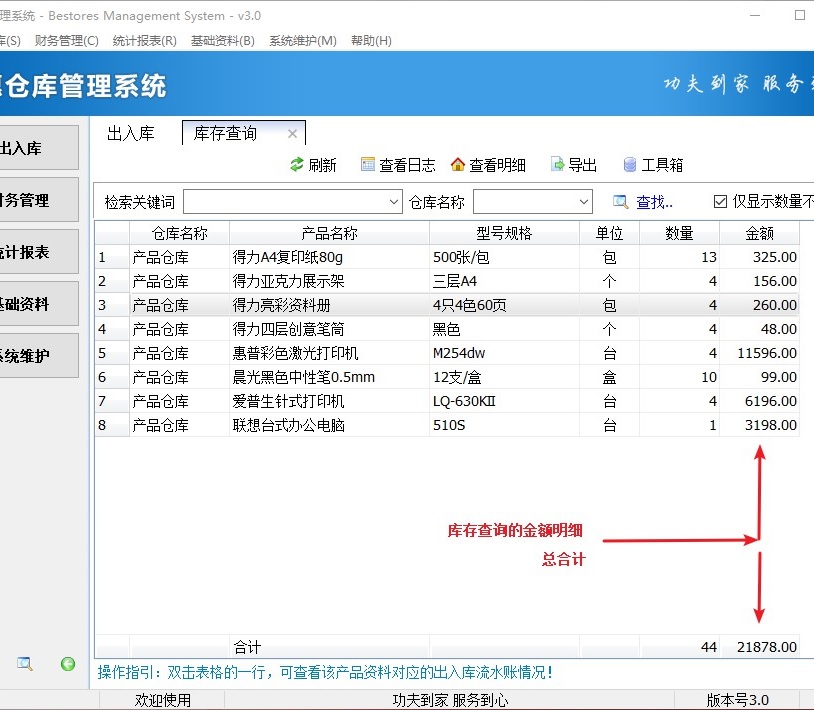Click the 6196.00 amount cell
This screenshot has width=814, height=710.
759,401
